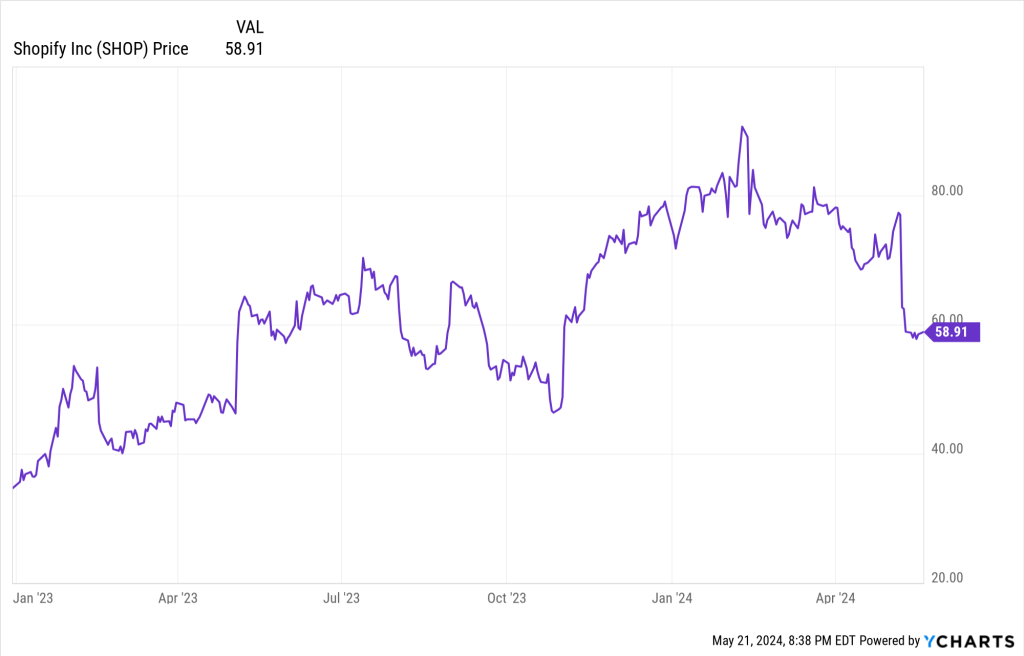This screenshot has height=656, width=1024.
Task: Click the Shopify Inc (SHOP) Price legend label
Action: 101,48
